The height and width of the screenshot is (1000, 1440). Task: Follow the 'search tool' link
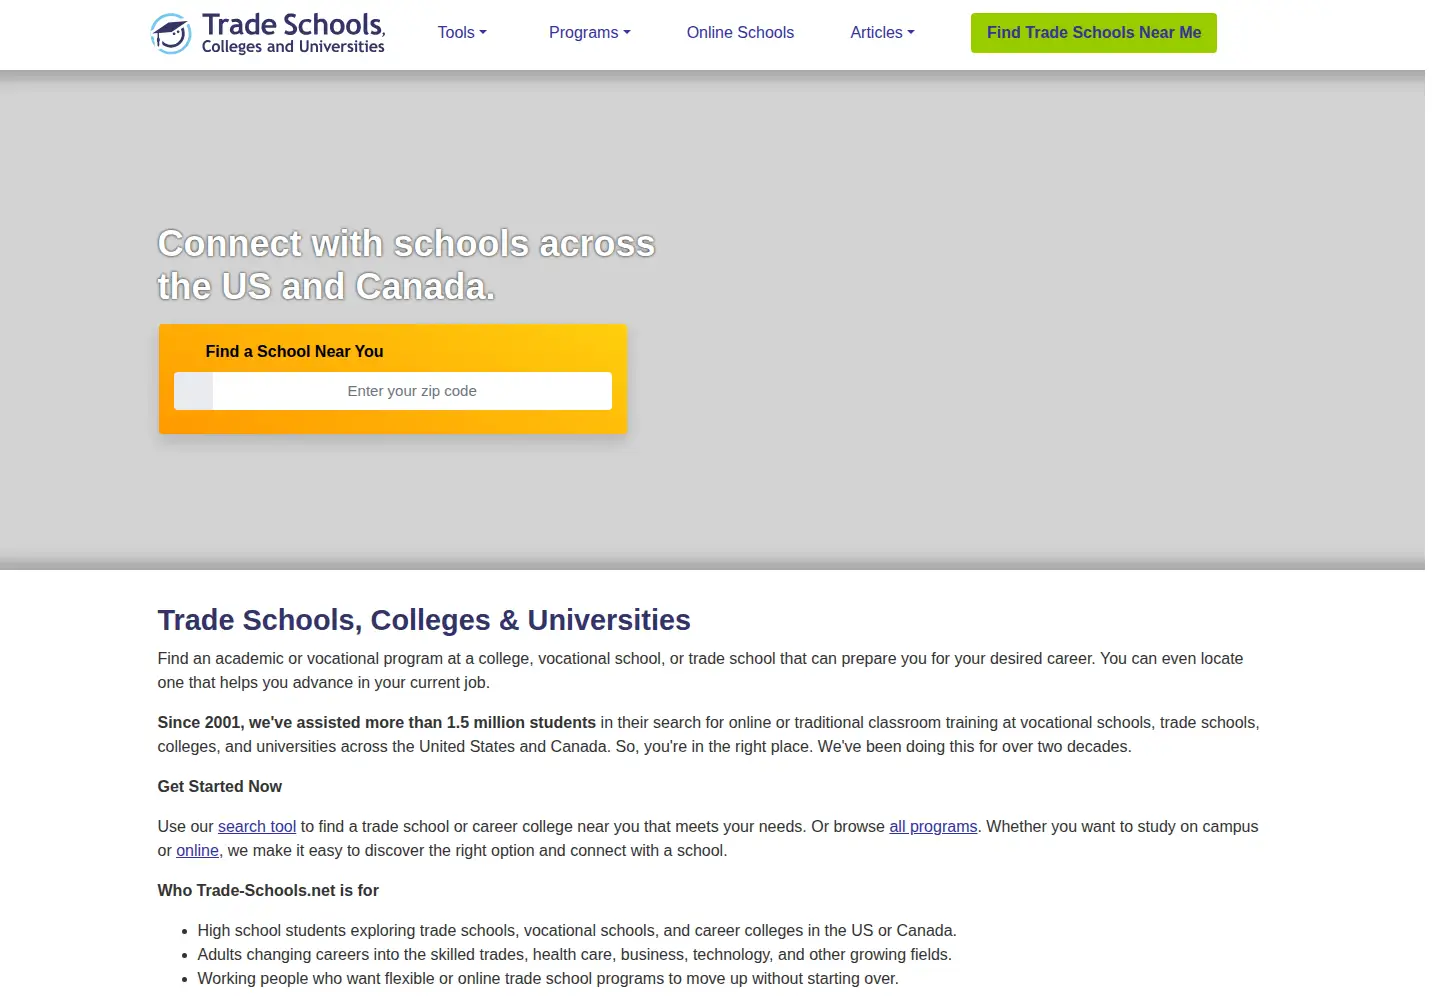[x=257, y=827]
